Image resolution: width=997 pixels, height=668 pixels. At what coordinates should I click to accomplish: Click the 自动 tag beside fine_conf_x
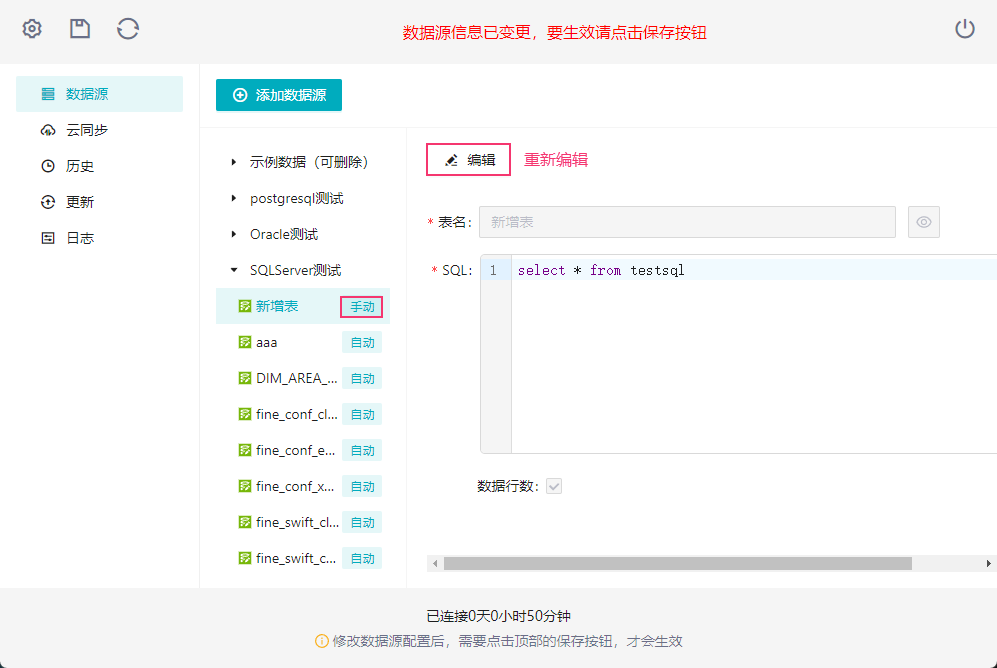click(362, 486)
